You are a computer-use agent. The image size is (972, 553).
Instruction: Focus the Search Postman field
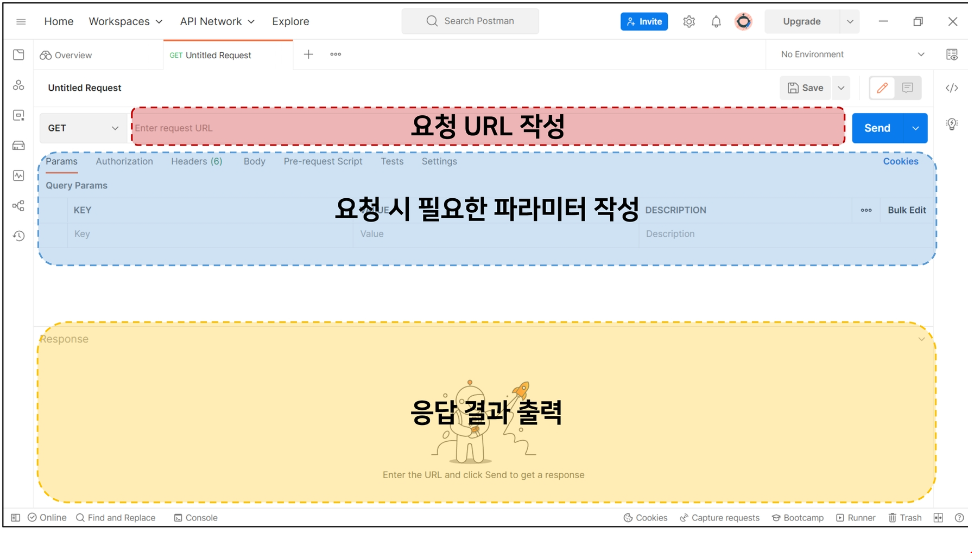[470, 21]
